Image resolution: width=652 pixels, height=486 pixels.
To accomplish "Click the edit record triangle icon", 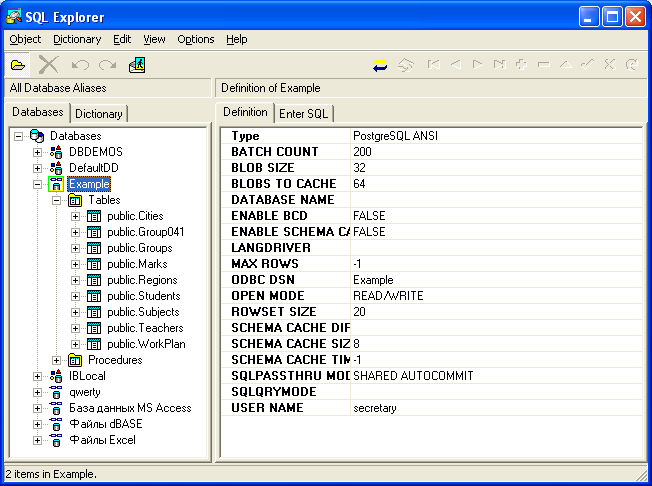I will tap(566, 64).
